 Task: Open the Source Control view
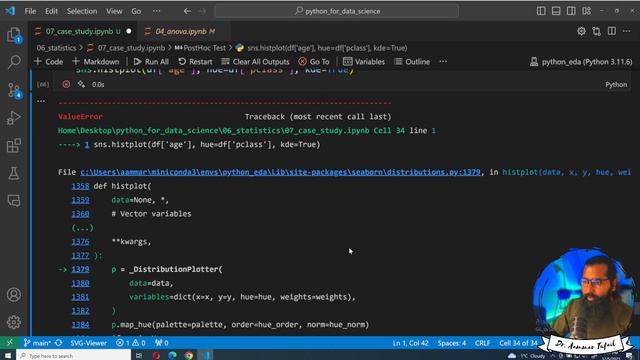click(14, 90)
